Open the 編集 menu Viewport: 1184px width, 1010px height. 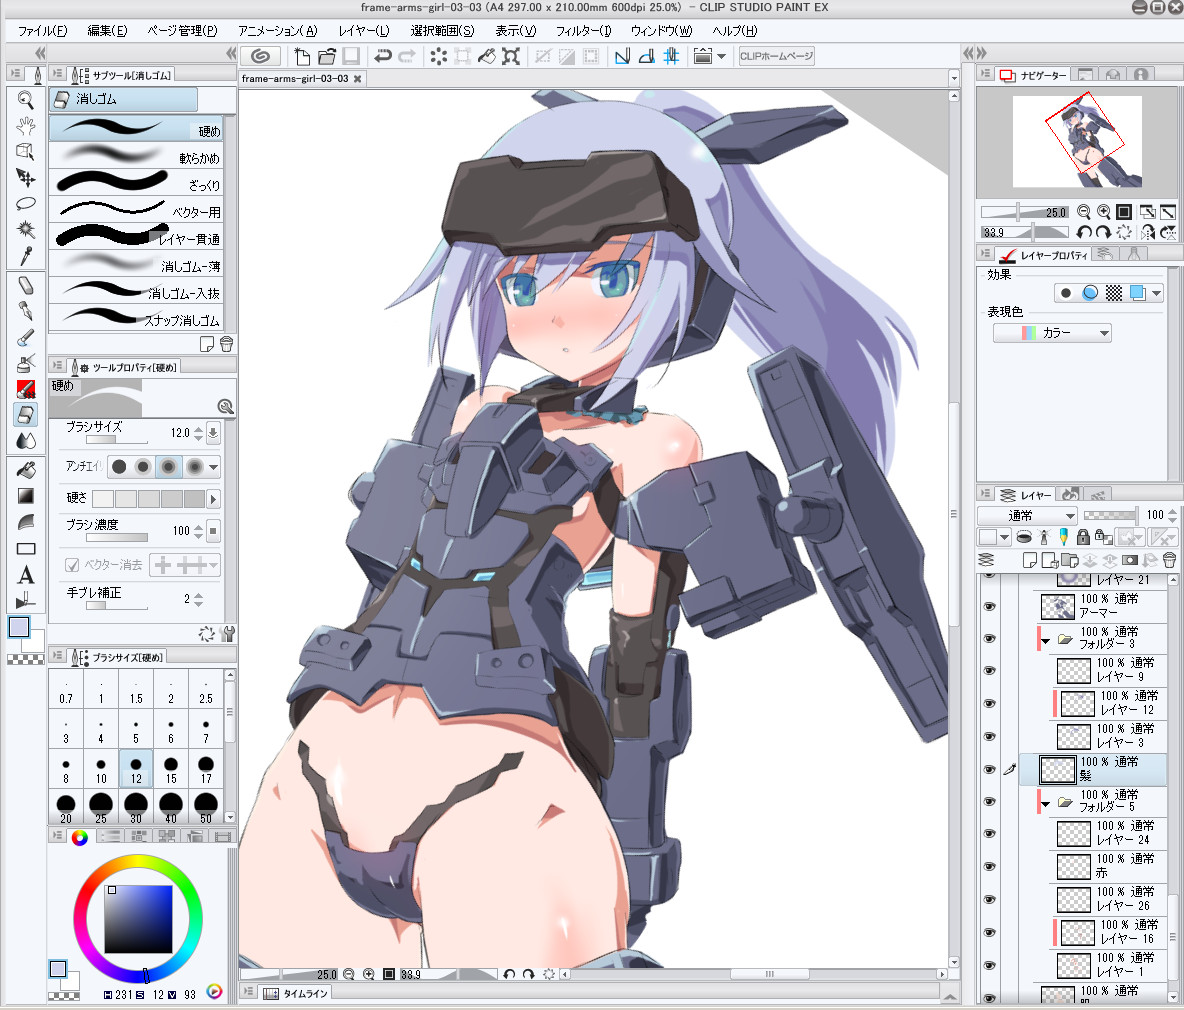tap(107, 31)
